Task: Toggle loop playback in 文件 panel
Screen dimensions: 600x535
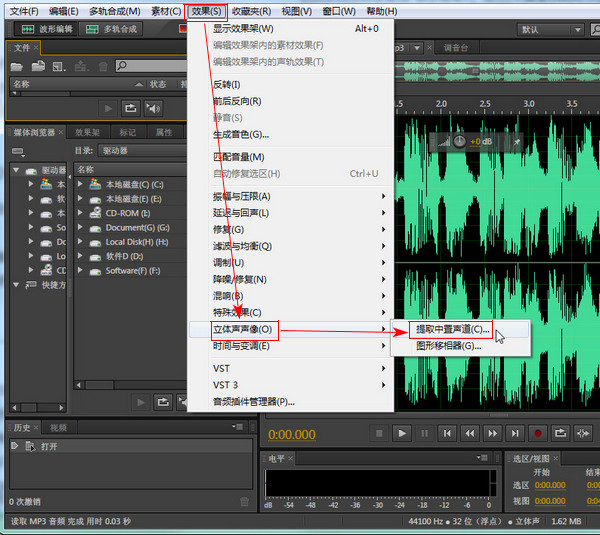Action: (130, 109)
